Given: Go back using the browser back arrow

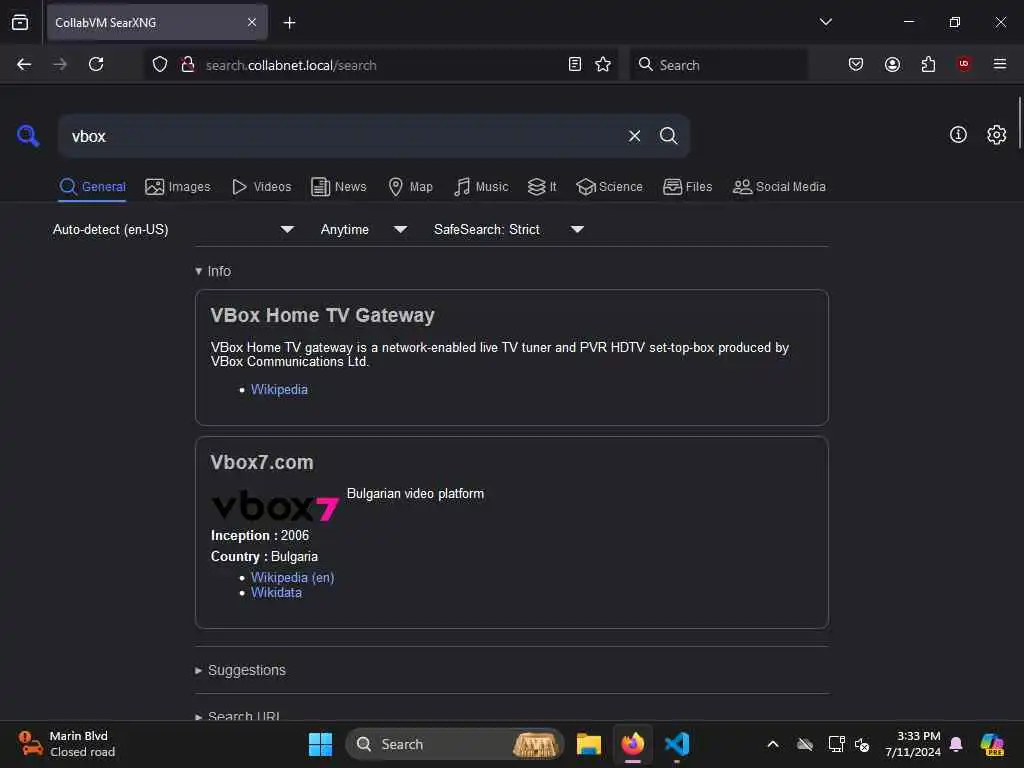Looking at the screenshot, I should point(24,64).
